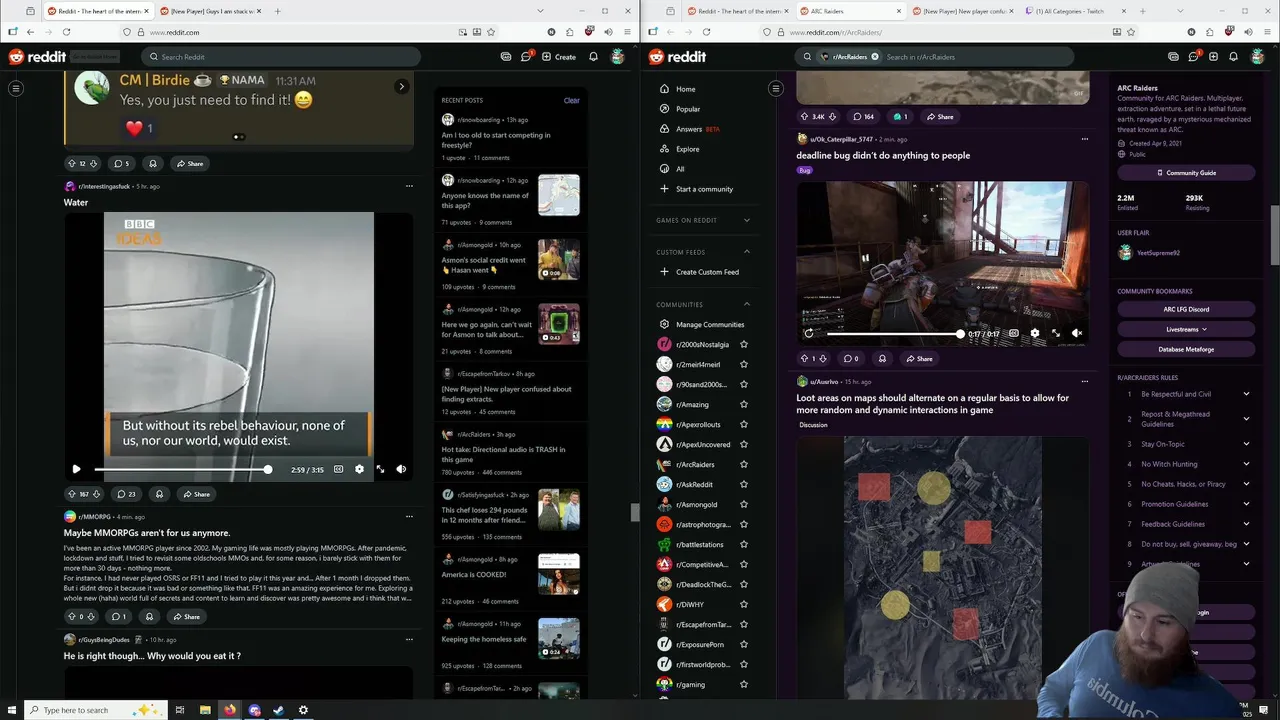1280x720 pixels.
Task: Give award to the Water post
Action: point(159,494)
